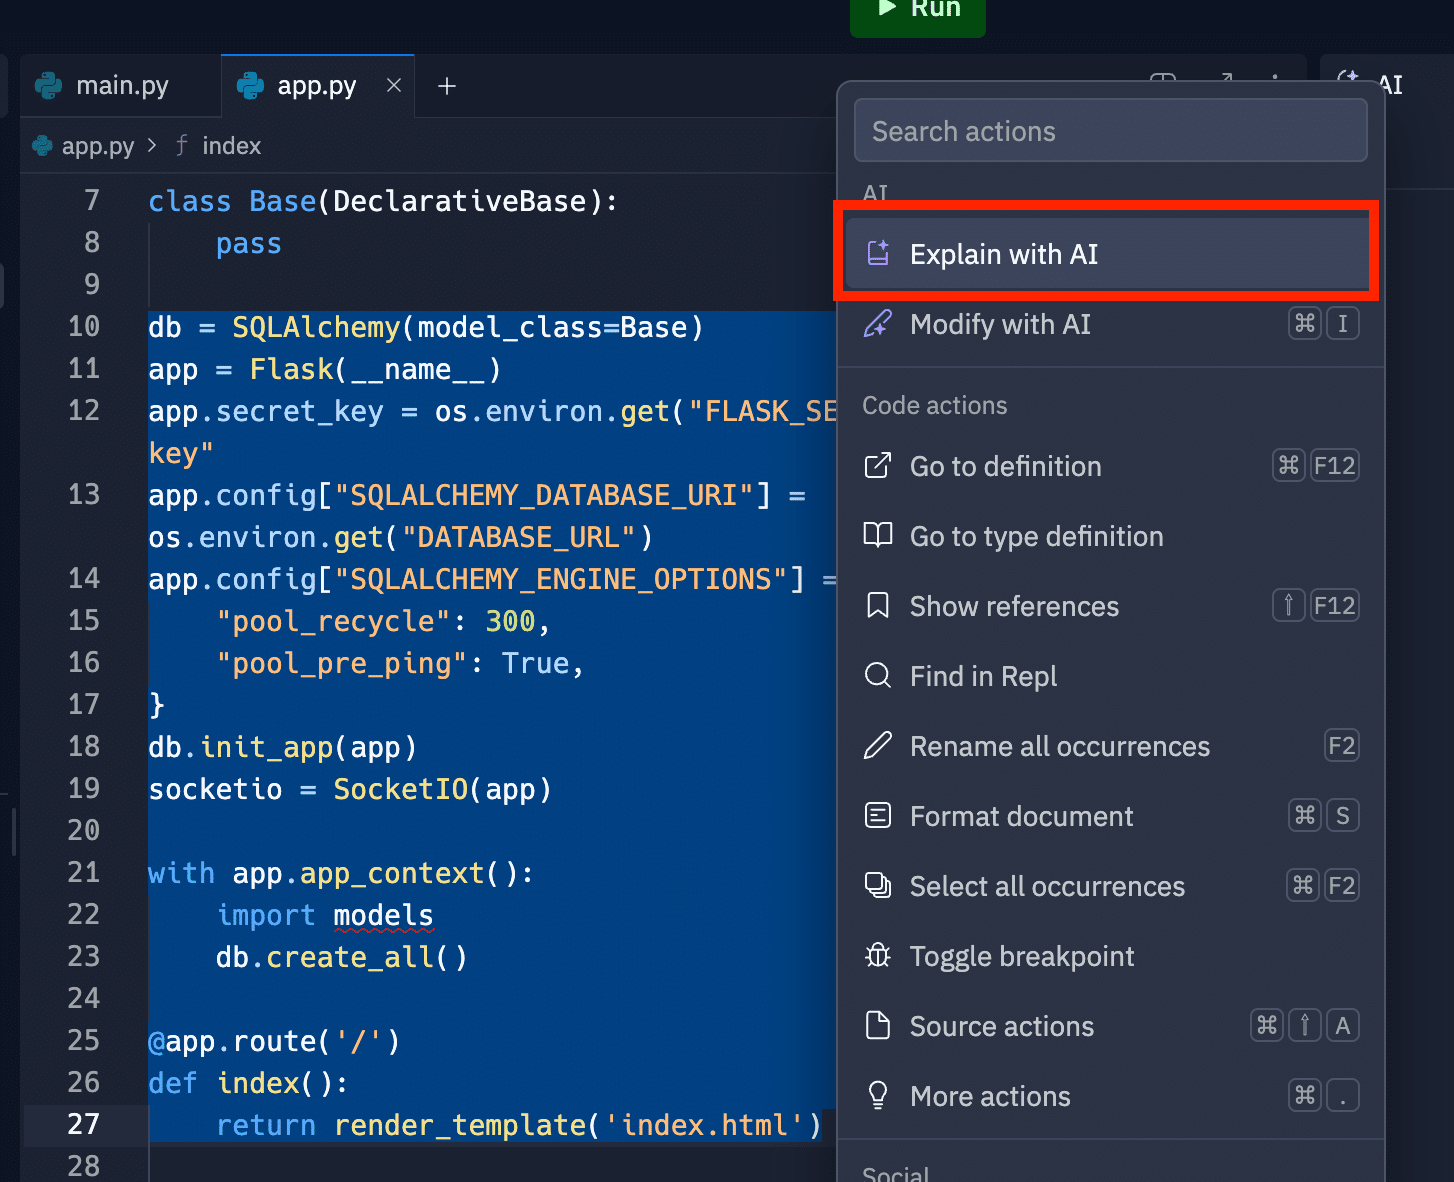Click the Find in Repl magnifier icon
This screenshot has height=1182, width=1454.
pos(878,676)
